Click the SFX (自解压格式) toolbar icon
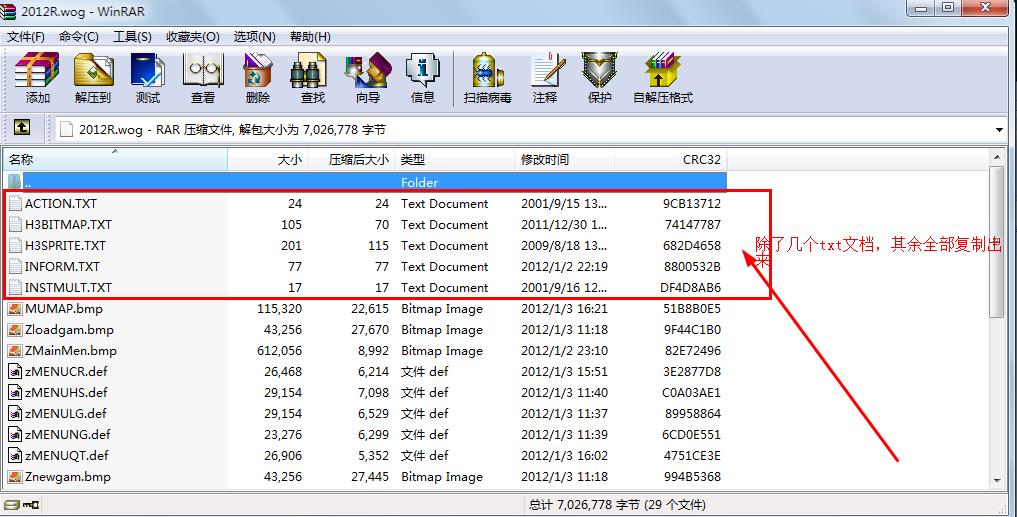 coord(663,71)
